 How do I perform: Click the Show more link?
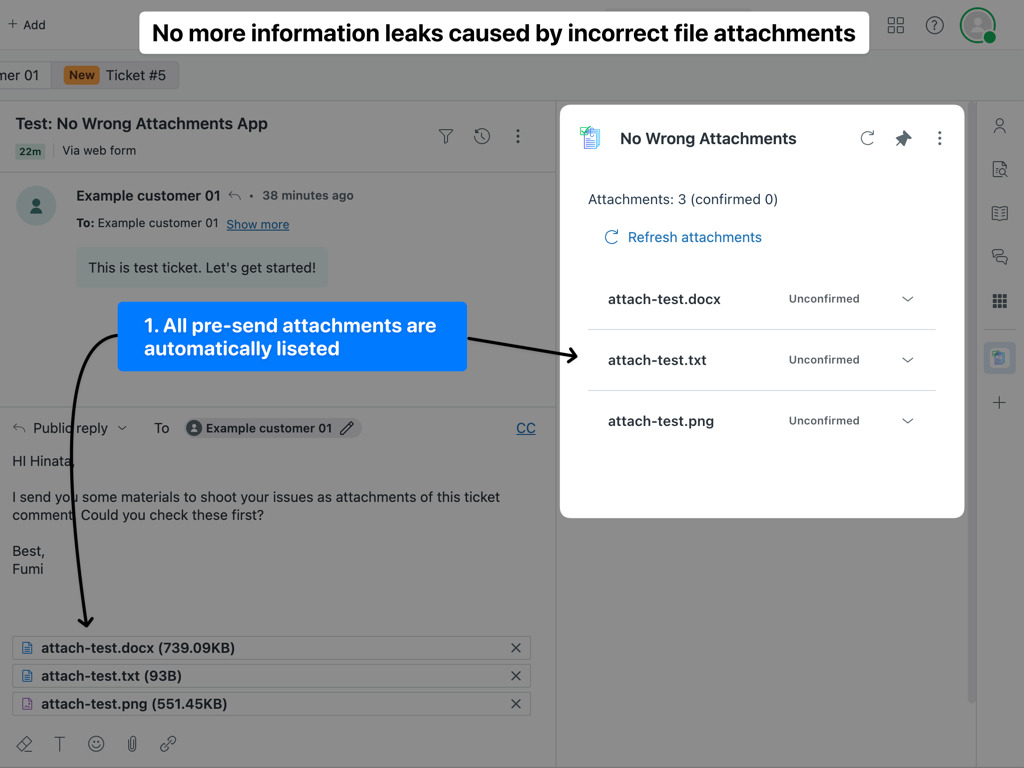257,224
